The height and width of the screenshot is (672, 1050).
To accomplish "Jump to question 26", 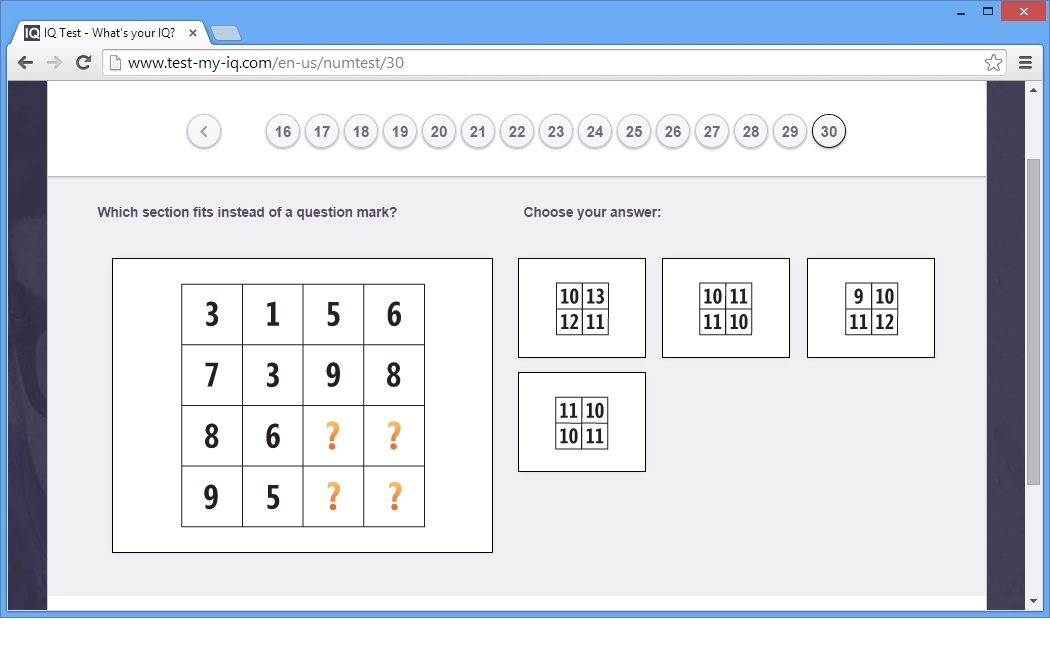I will point(673,131).
